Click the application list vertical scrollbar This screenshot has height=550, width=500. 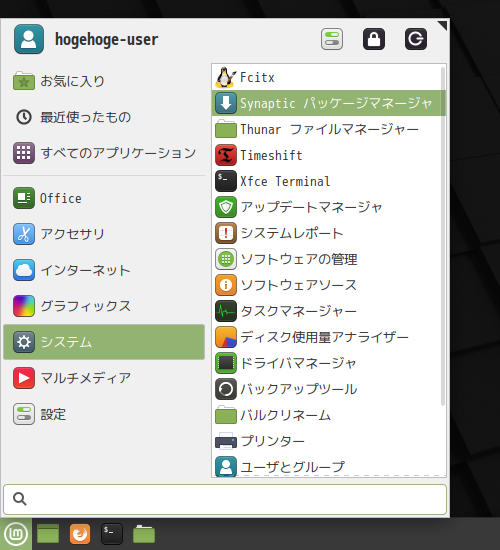point(443,236)
